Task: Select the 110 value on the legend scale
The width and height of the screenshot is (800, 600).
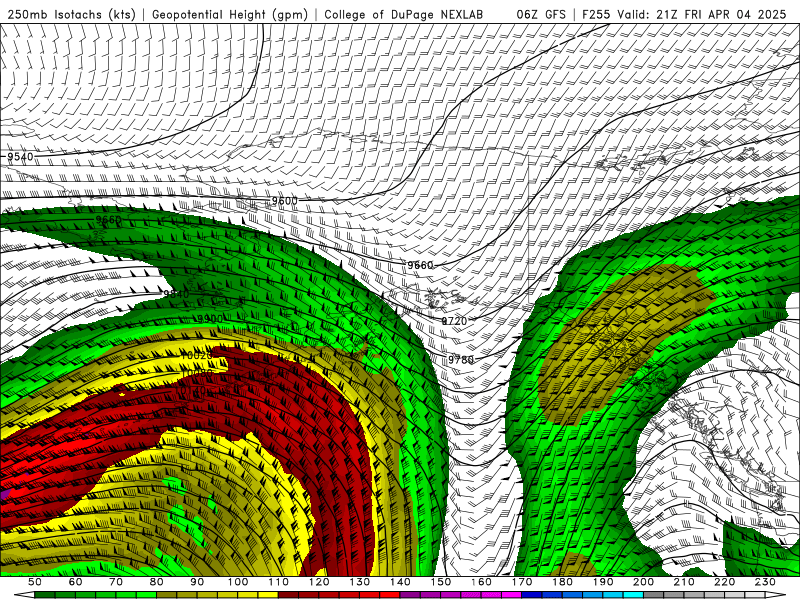Action: tap(279, 582)
